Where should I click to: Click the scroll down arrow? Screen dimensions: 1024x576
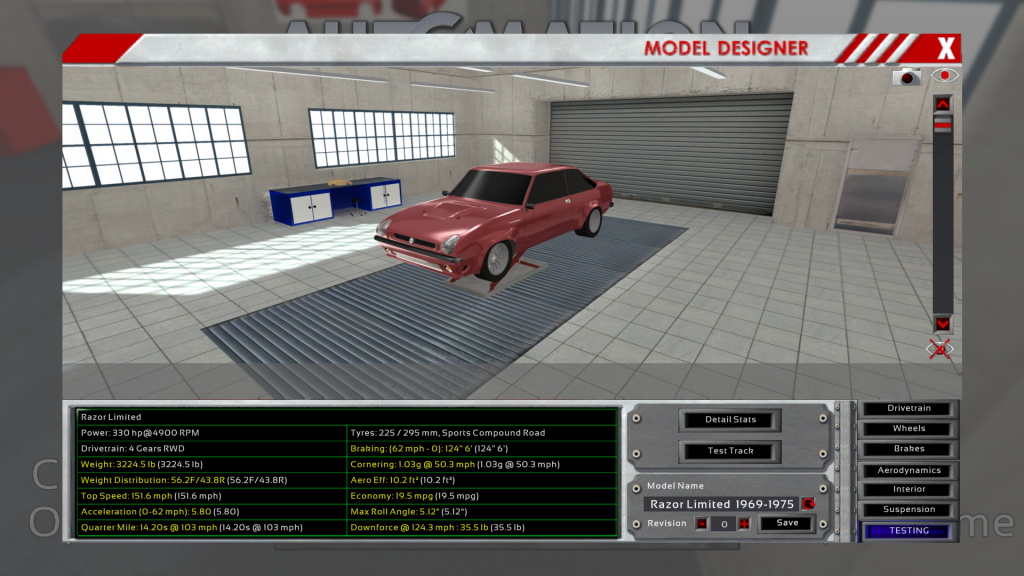pyautogui.click(x=942, y=324)
